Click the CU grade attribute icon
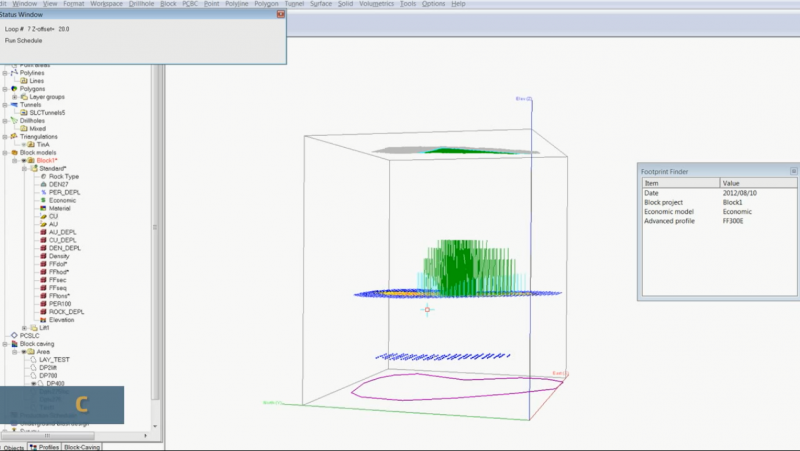The width and height of the screenshot is (800, 451). tap(42, 216)
